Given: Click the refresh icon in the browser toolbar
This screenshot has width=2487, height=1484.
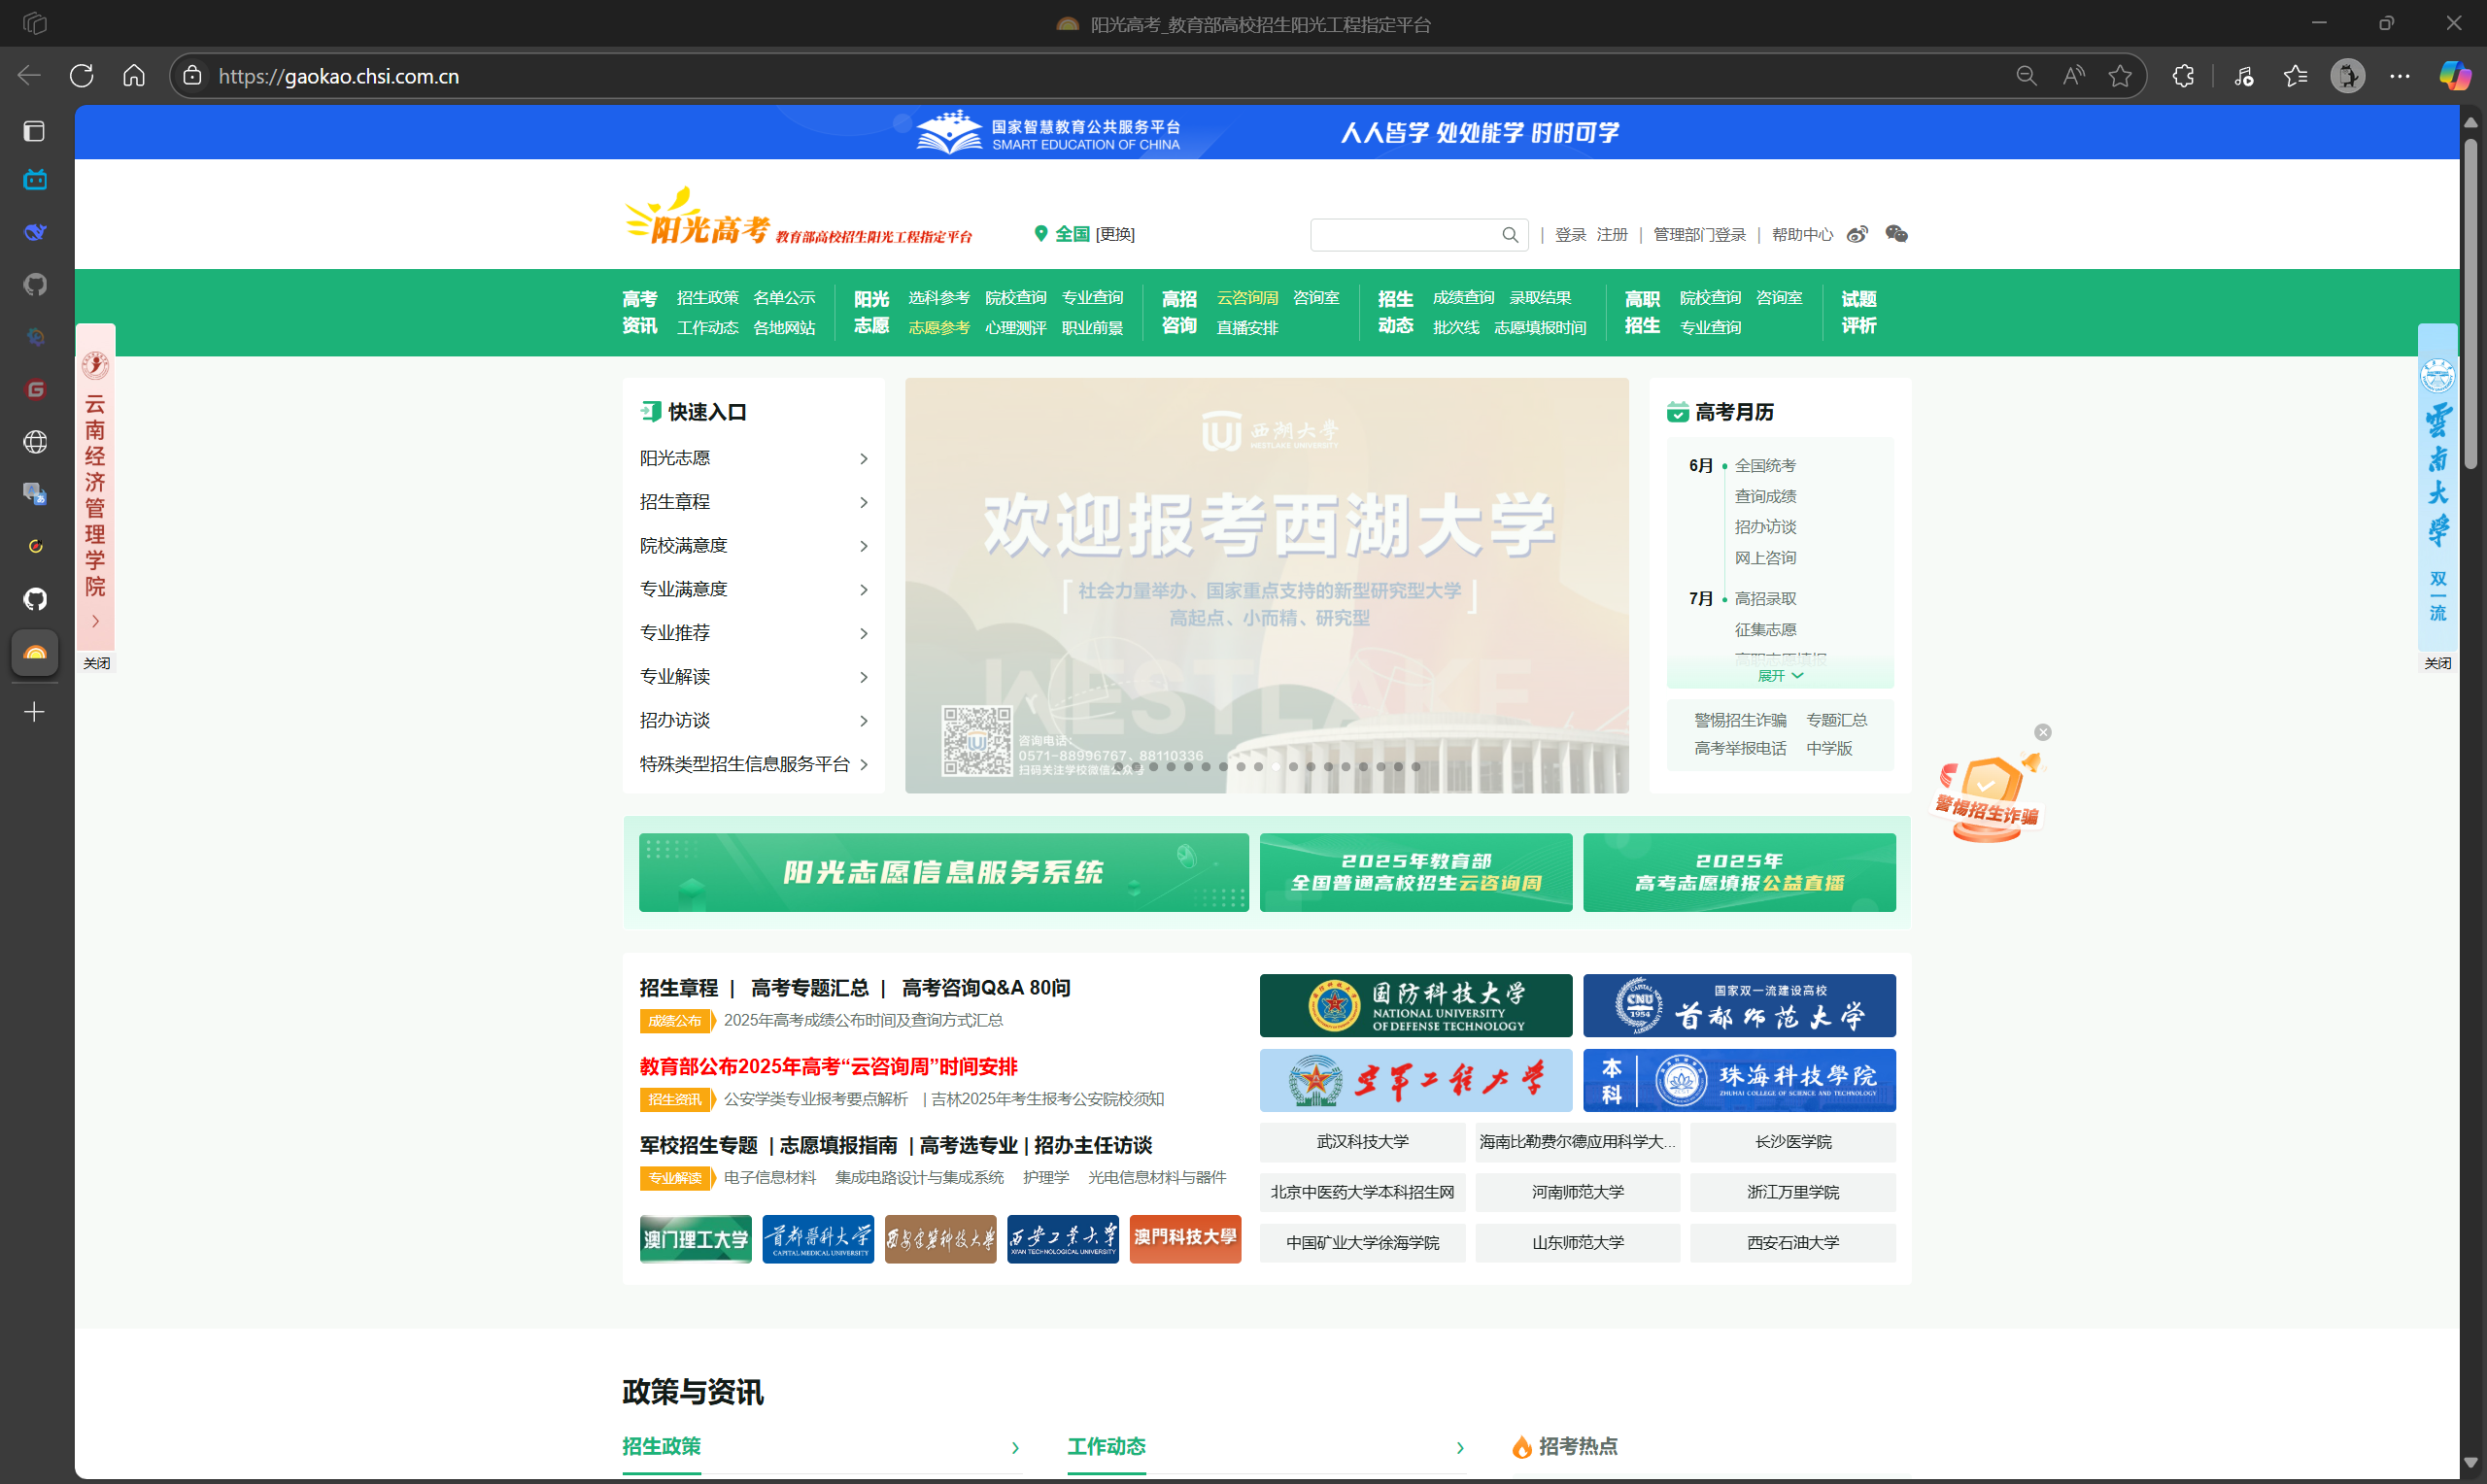Looking at the screenshot, I should (x=82, y=75).
